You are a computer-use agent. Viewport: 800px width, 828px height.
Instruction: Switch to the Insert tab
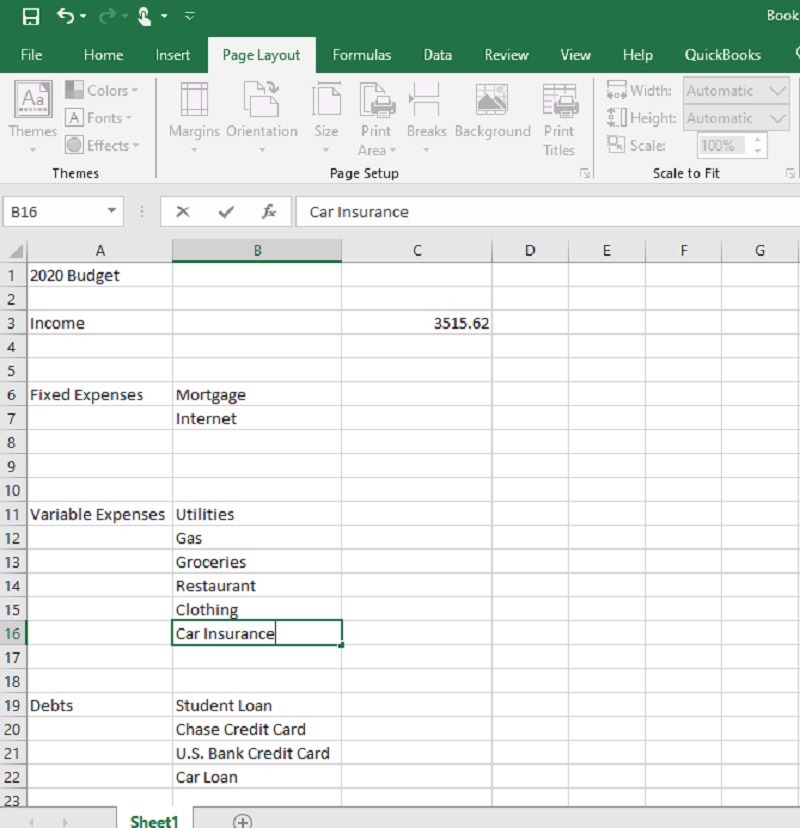pyautogui.click(x=173, y=55)
